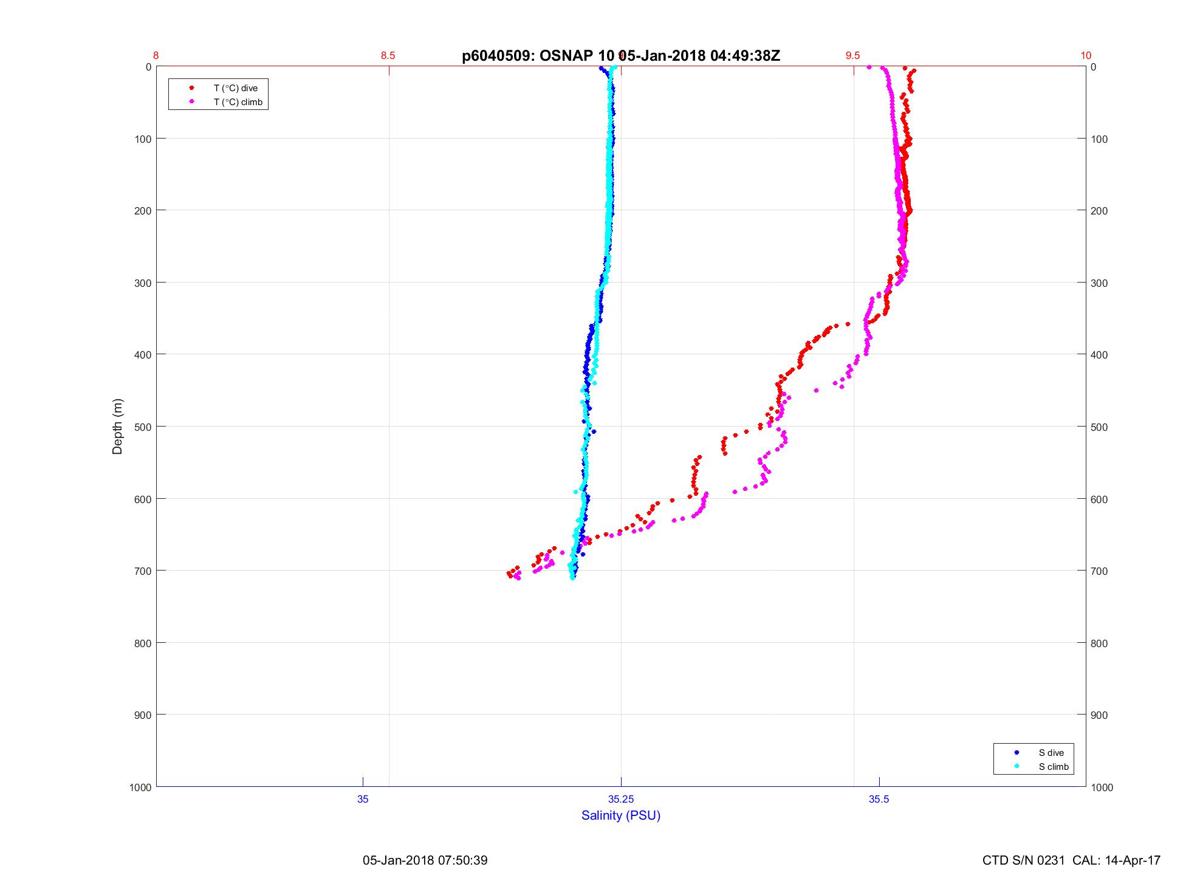The height and width of the screenshot is (885, 1200).
Task: Click the magenta climb temperature legend marker
Action: 191,102
